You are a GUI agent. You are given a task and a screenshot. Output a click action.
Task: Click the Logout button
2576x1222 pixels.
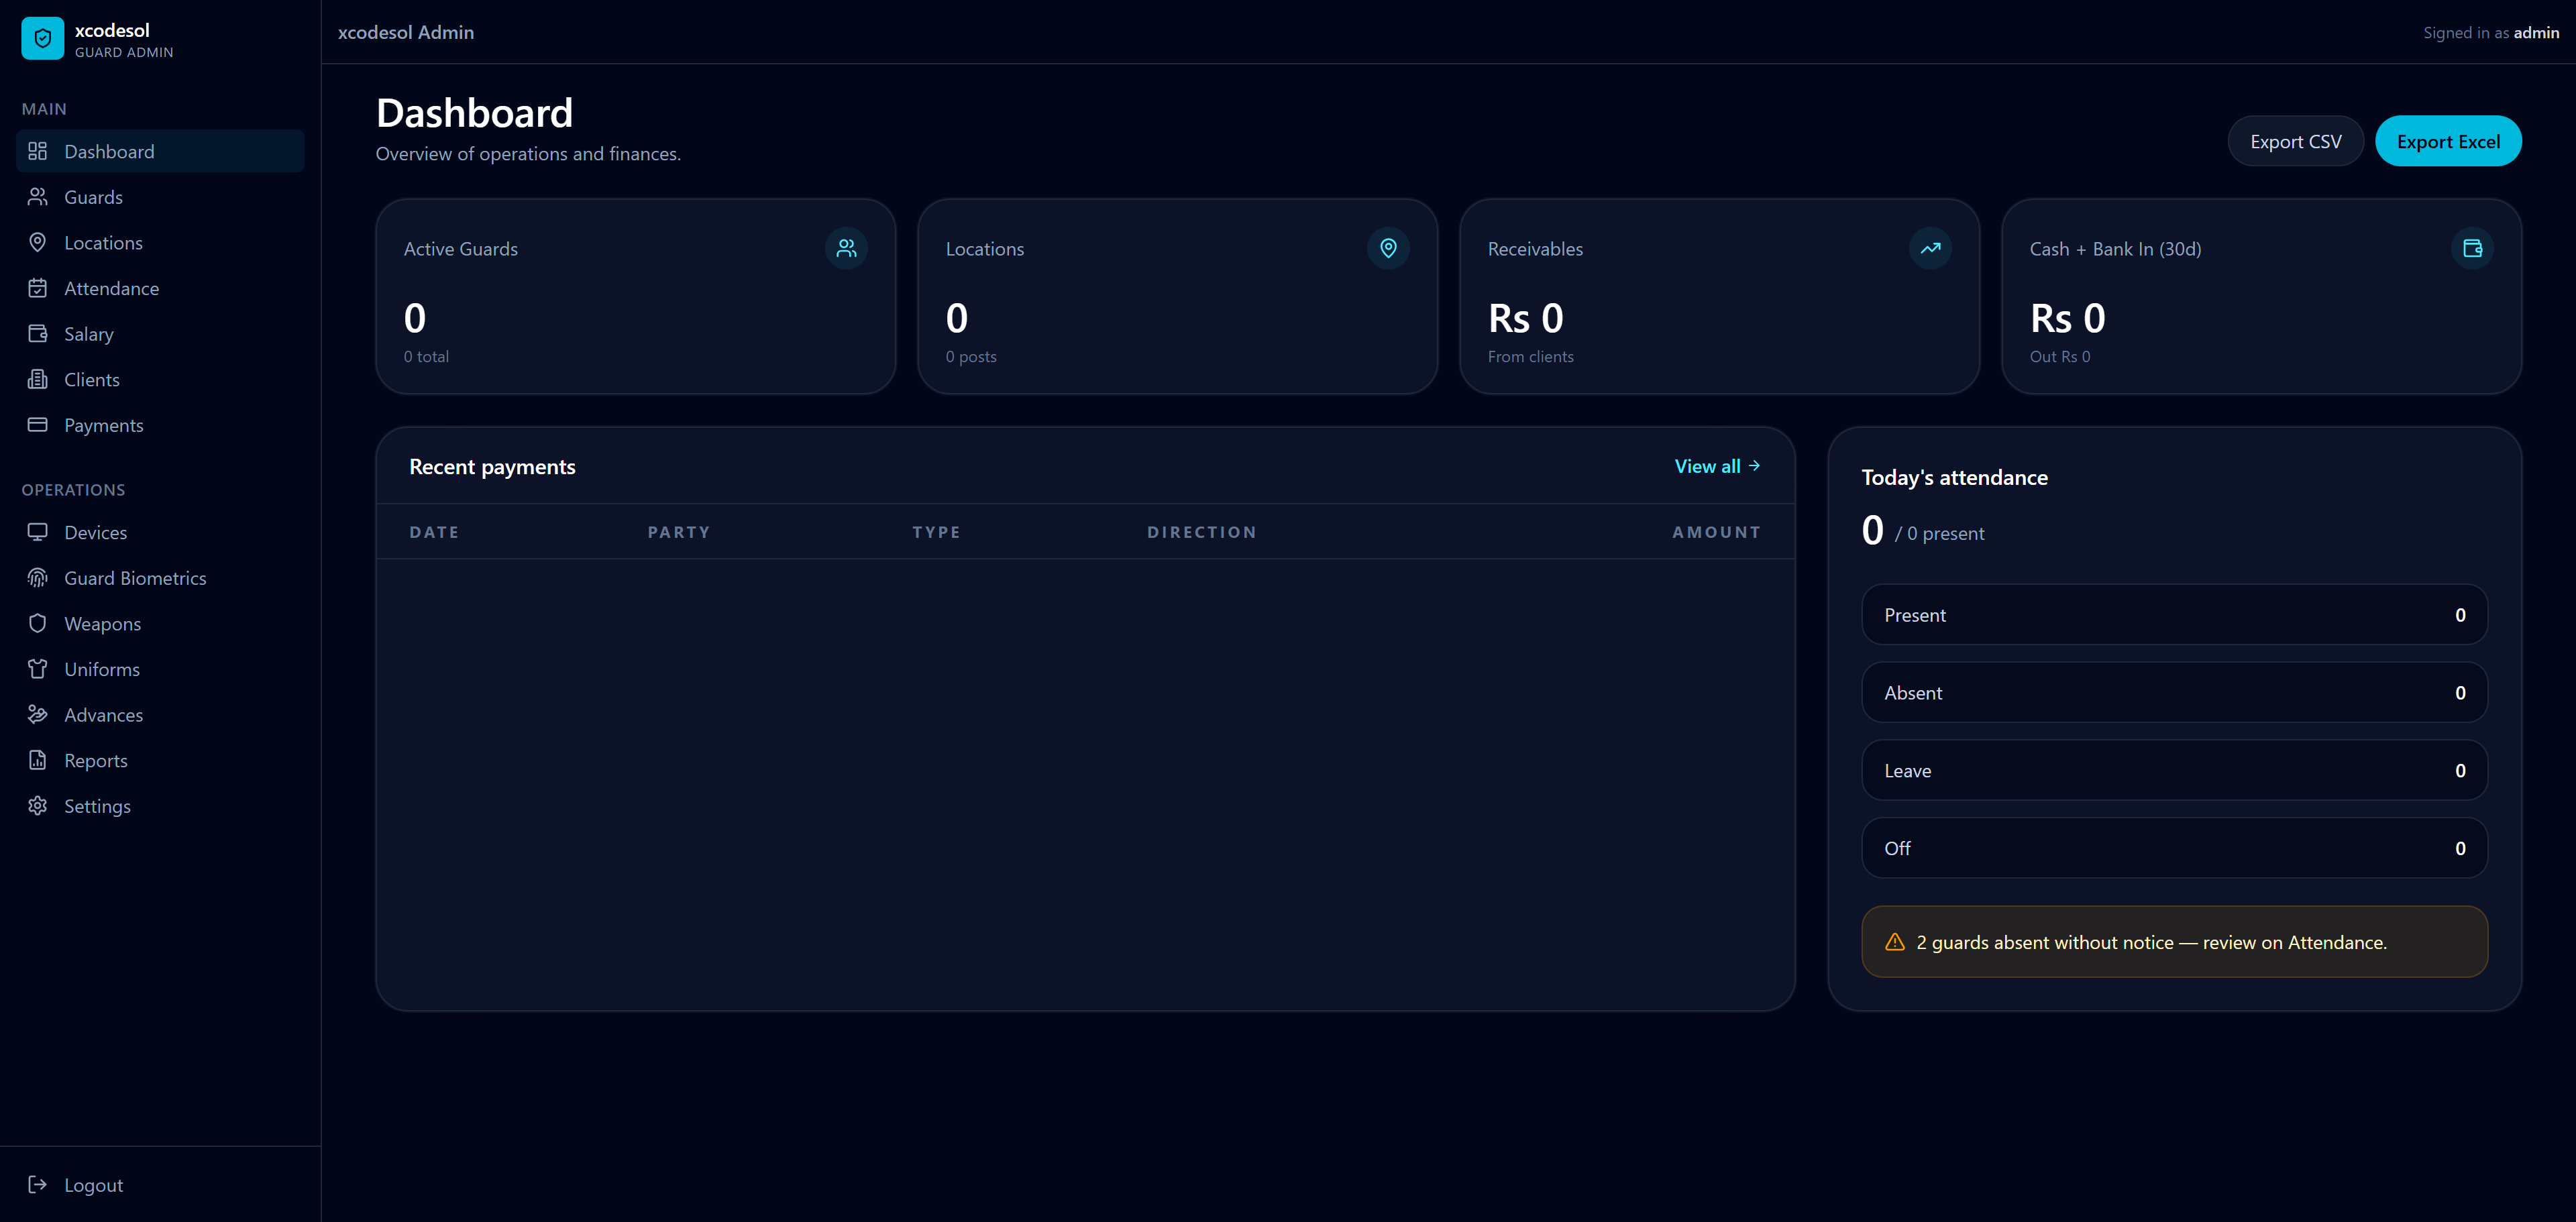[x=160, y=1185]
